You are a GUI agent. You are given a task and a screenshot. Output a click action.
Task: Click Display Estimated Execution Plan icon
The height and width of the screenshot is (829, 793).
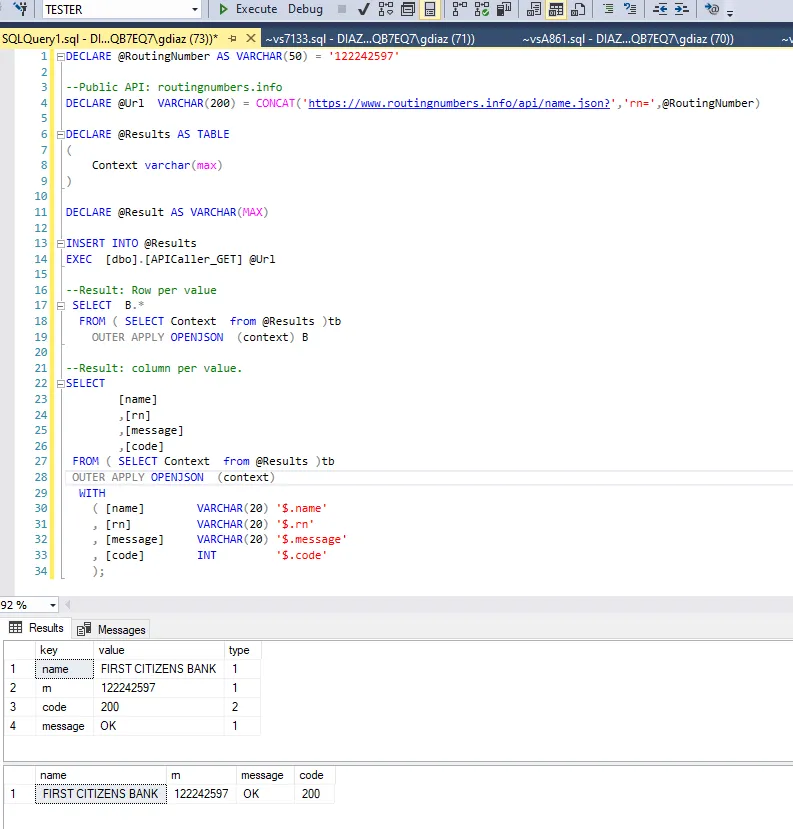385,10
